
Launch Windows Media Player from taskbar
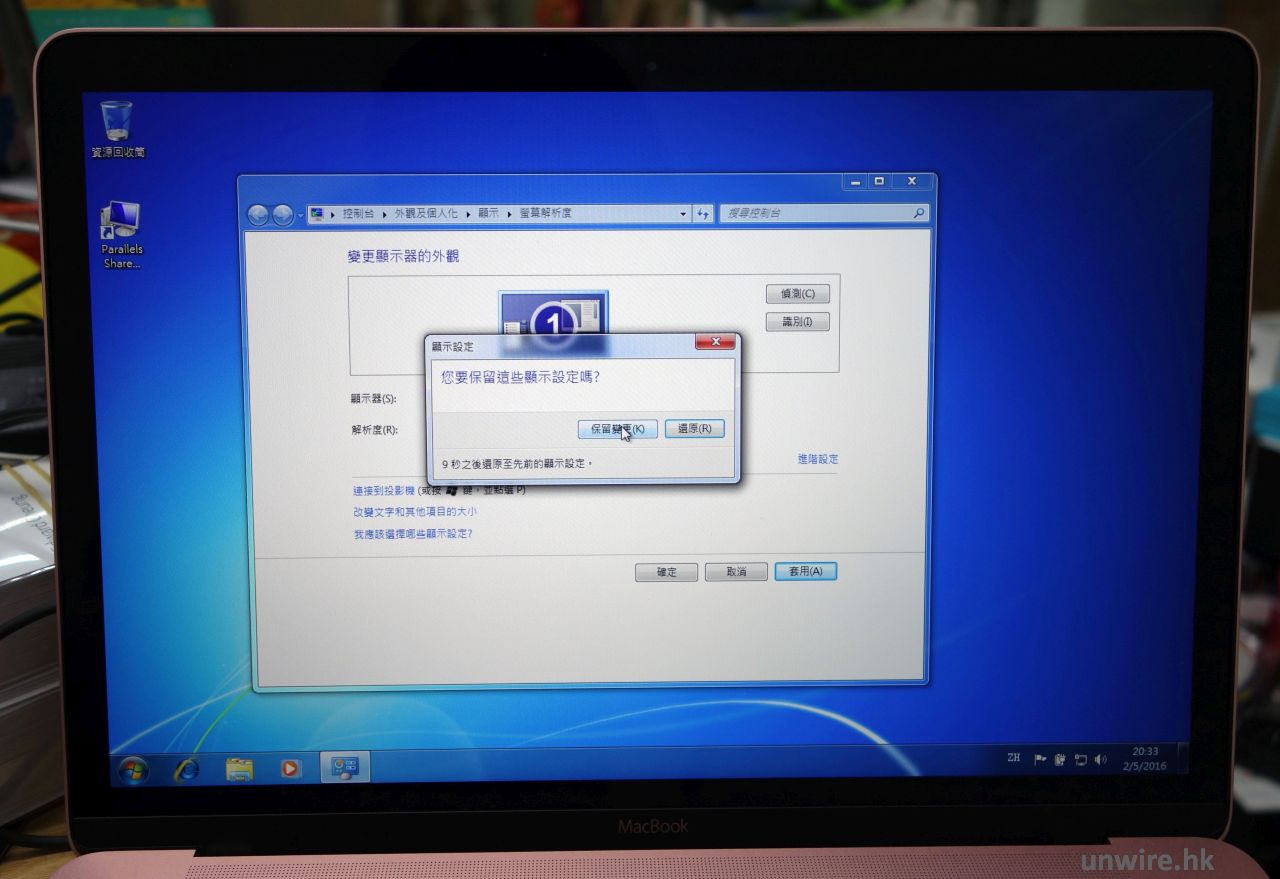pos(290,769)
